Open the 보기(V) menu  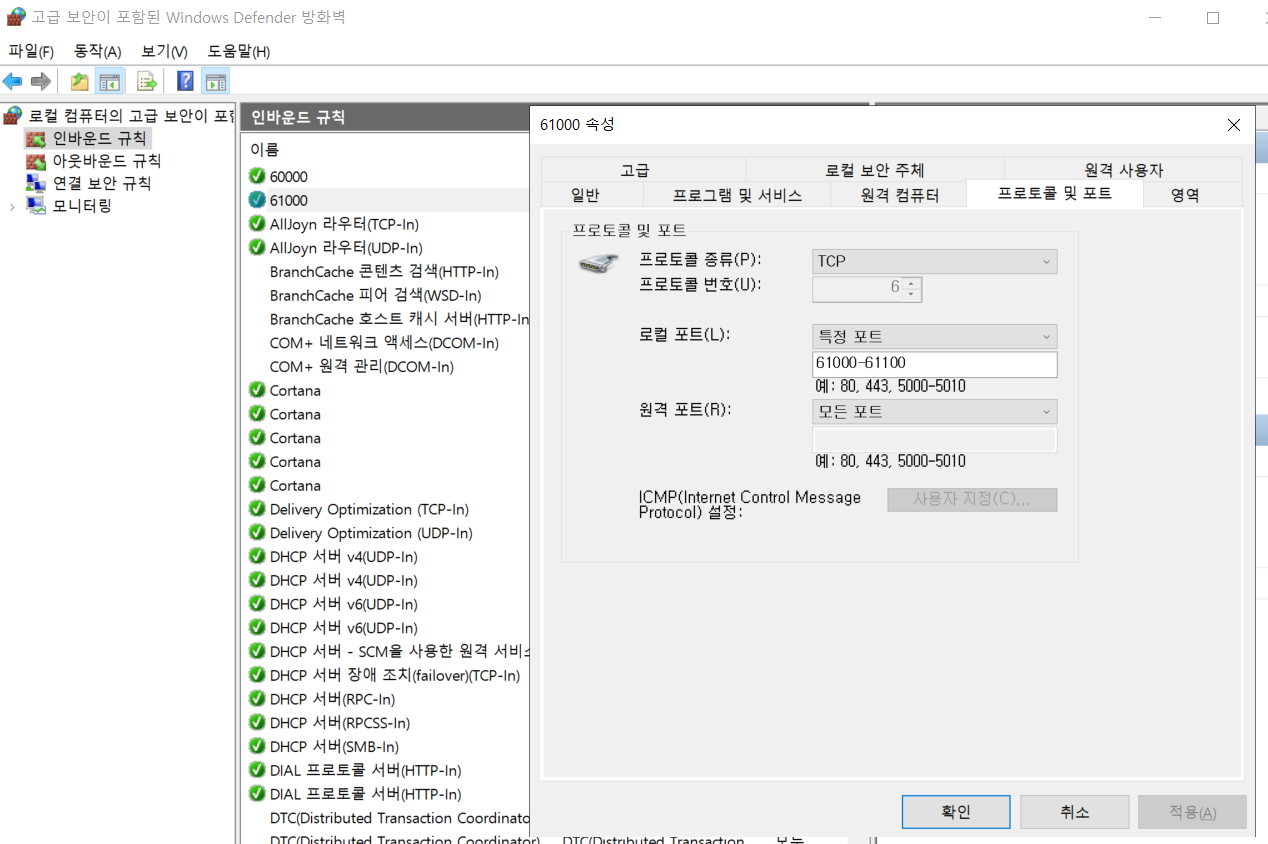164,51
